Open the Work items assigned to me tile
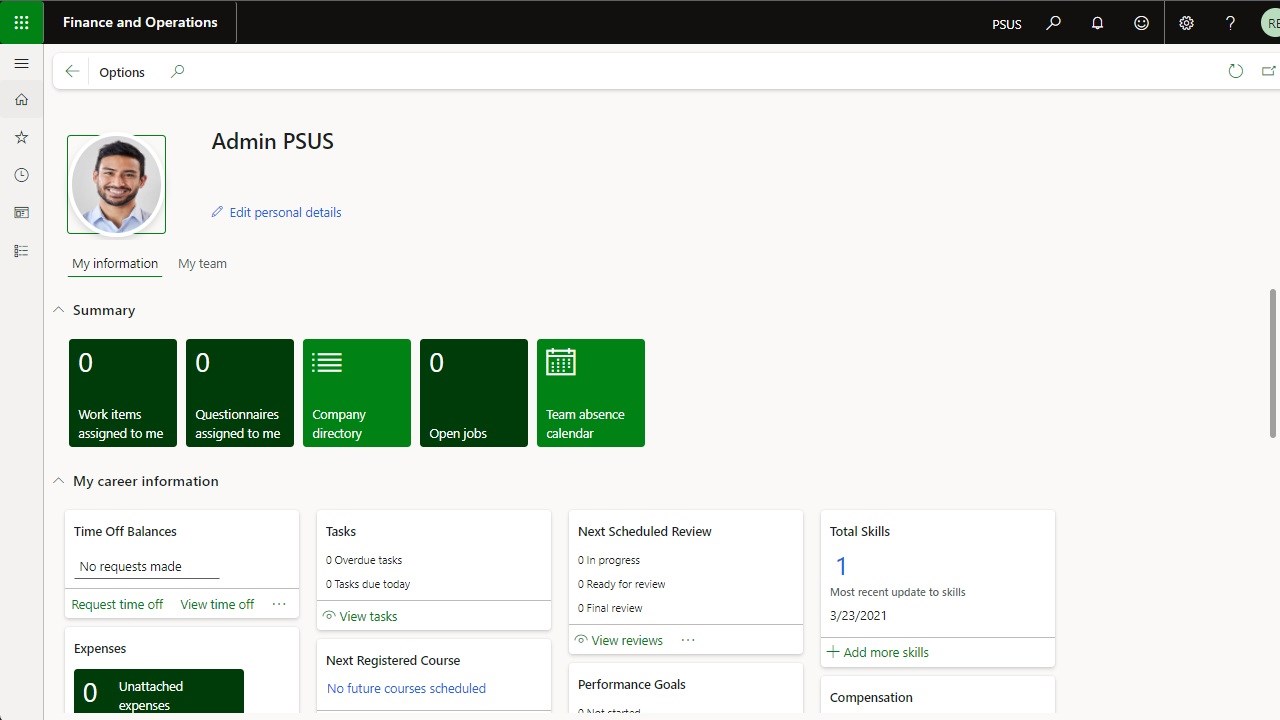This screenshot has height=720, width=1280. coord(123,393)
